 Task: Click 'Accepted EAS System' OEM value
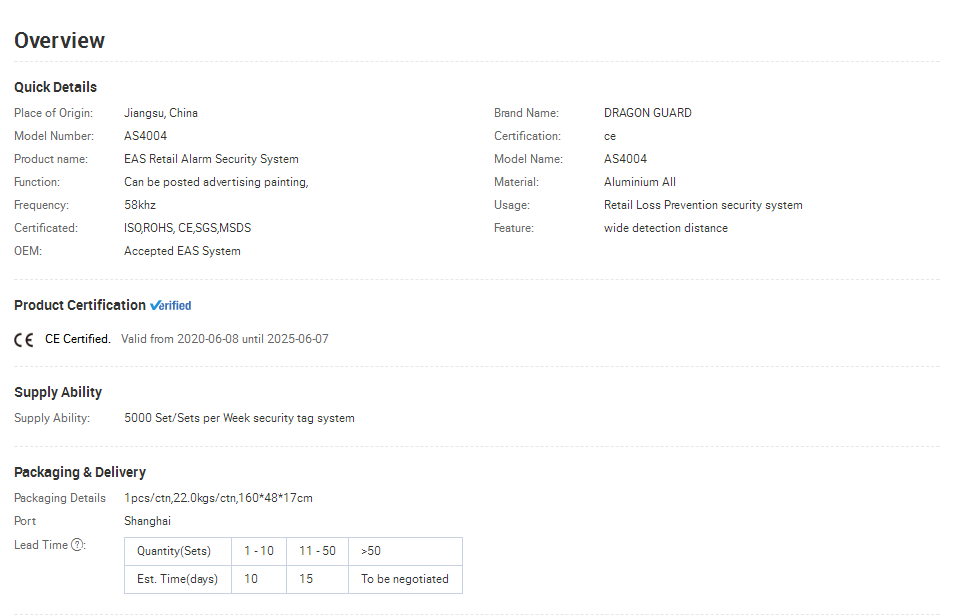pos(182,252)
